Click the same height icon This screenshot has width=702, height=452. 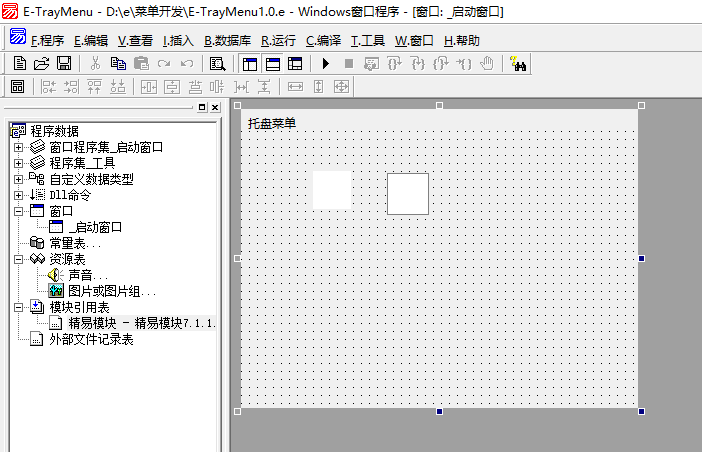(x=318, y=86)
